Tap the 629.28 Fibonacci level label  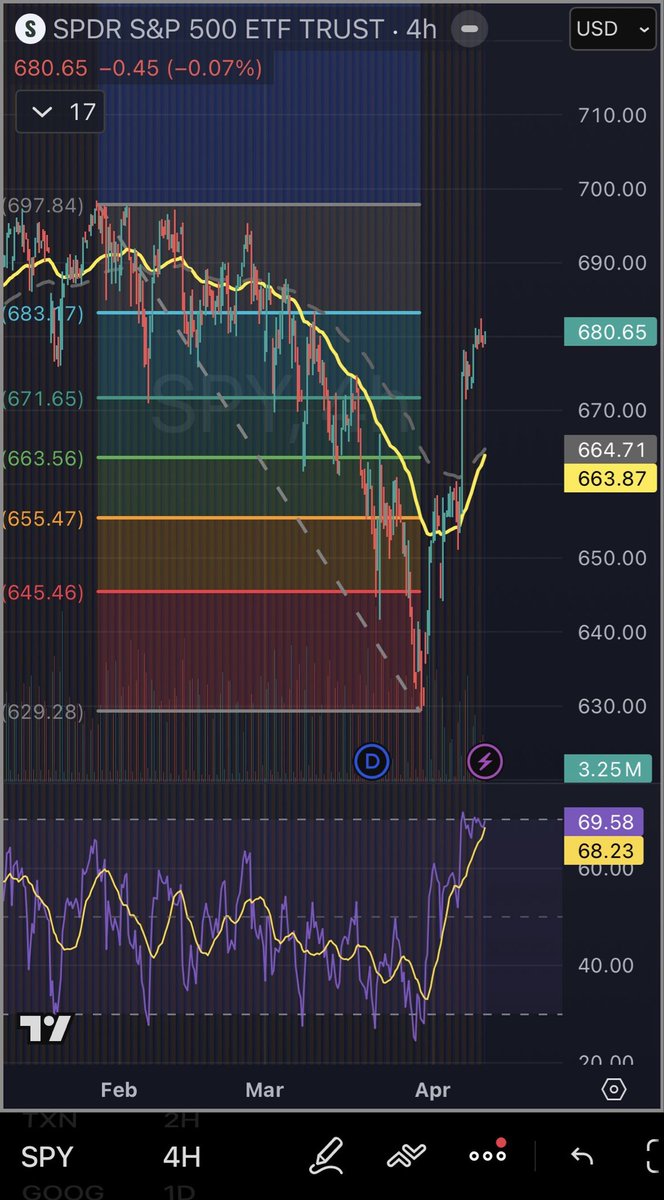point(42,711)
